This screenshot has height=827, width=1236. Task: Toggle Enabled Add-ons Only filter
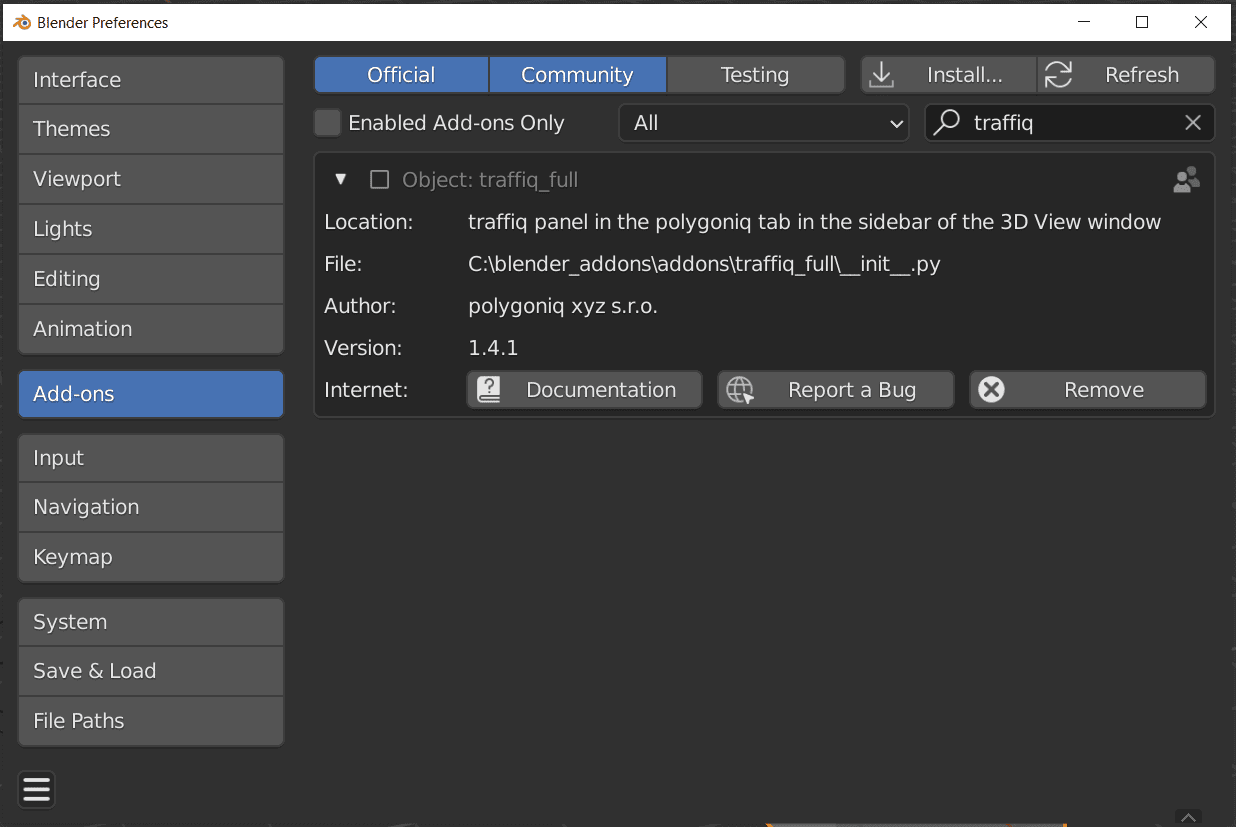pos(327,122)
